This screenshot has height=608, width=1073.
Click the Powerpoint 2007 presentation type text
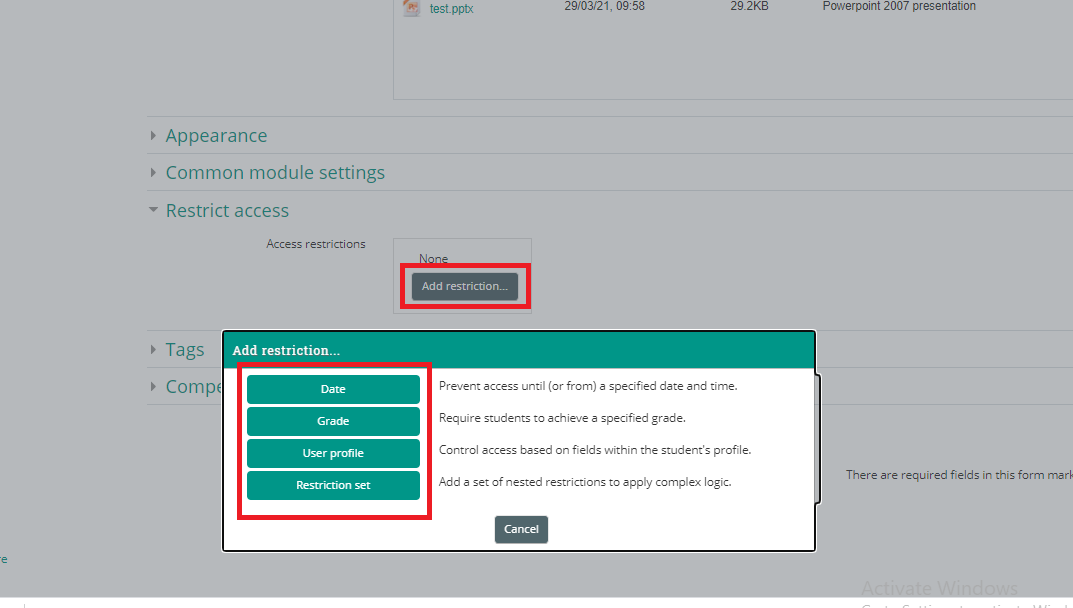pyautogui.click(x=899, y=6)
